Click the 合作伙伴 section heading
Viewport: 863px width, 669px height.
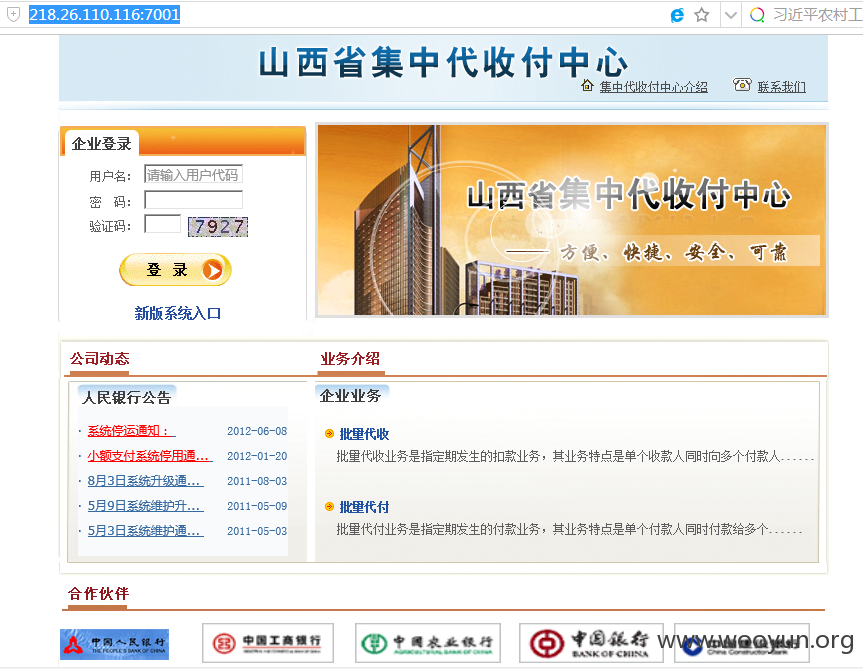coord(99,594)
